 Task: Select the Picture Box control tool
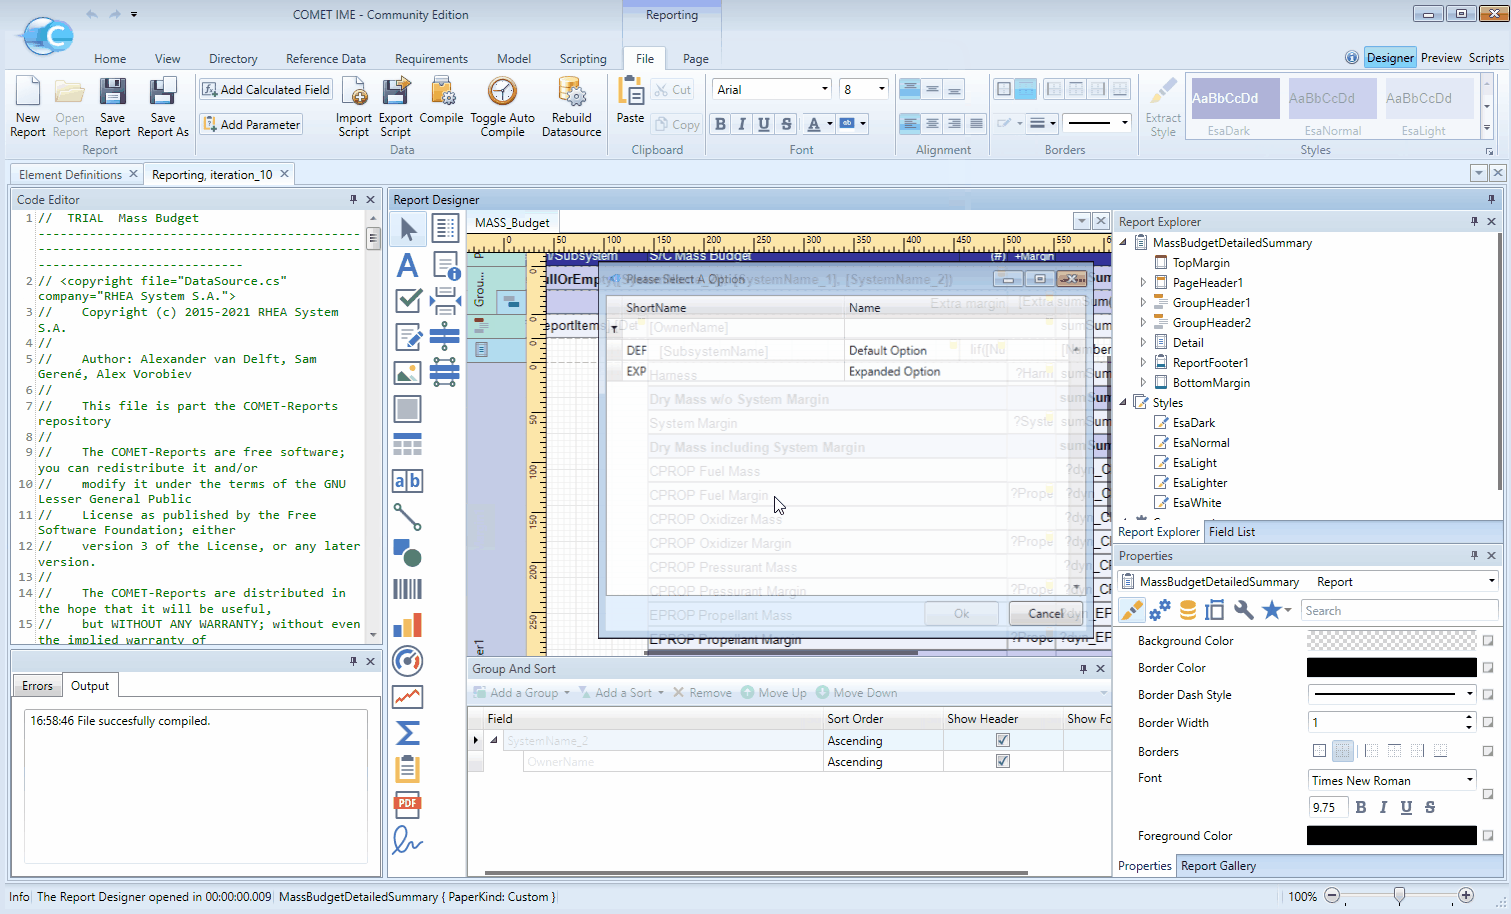[x=408, y=373]
